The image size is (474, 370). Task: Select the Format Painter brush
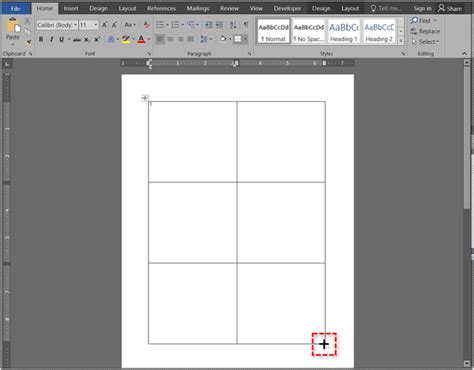[28, 42]
